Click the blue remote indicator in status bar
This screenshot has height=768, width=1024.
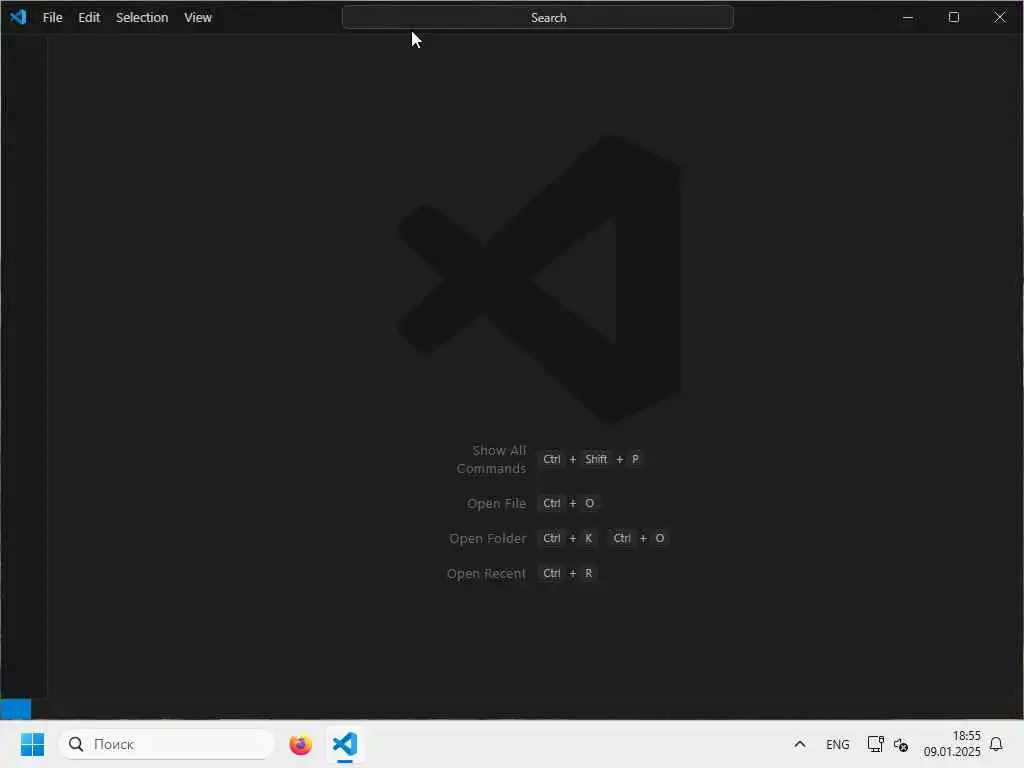(16, 709)
